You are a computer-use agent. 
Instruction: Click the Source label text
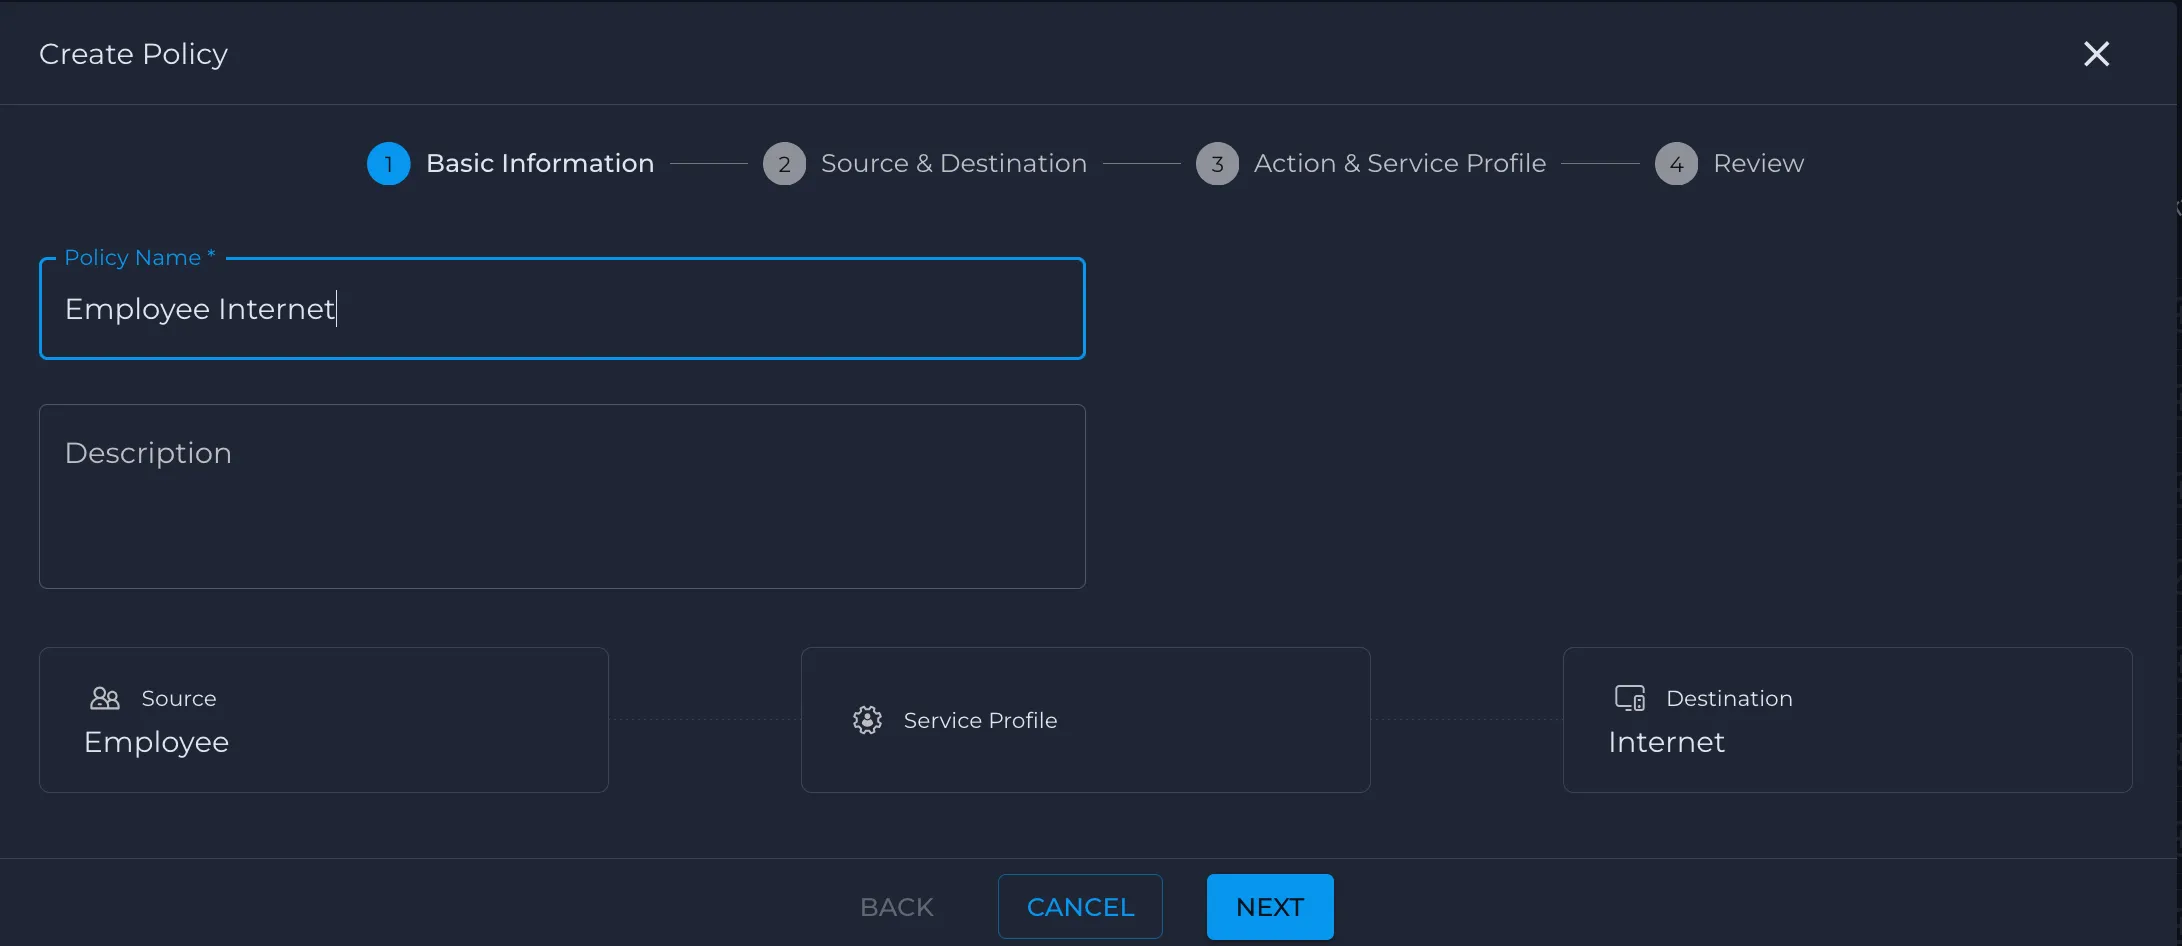179,698
